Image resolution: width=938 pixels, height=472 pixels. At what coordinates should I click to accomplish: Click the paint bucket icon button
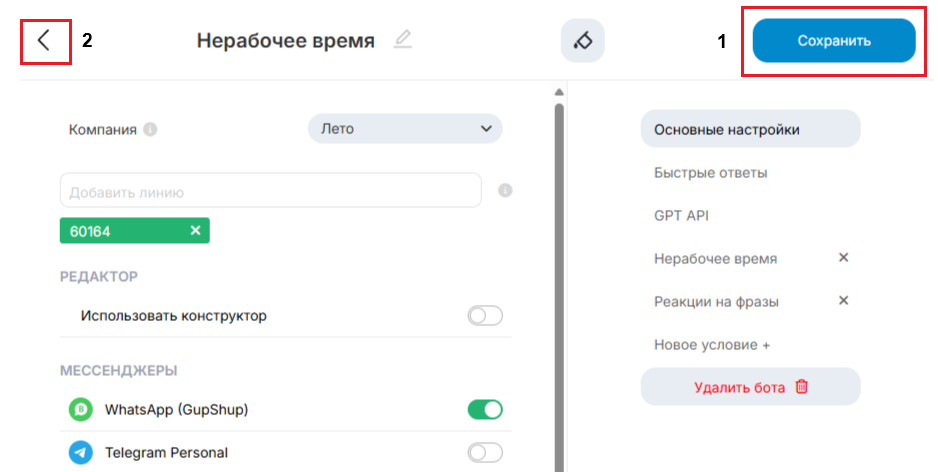click(x=582, y=41)
